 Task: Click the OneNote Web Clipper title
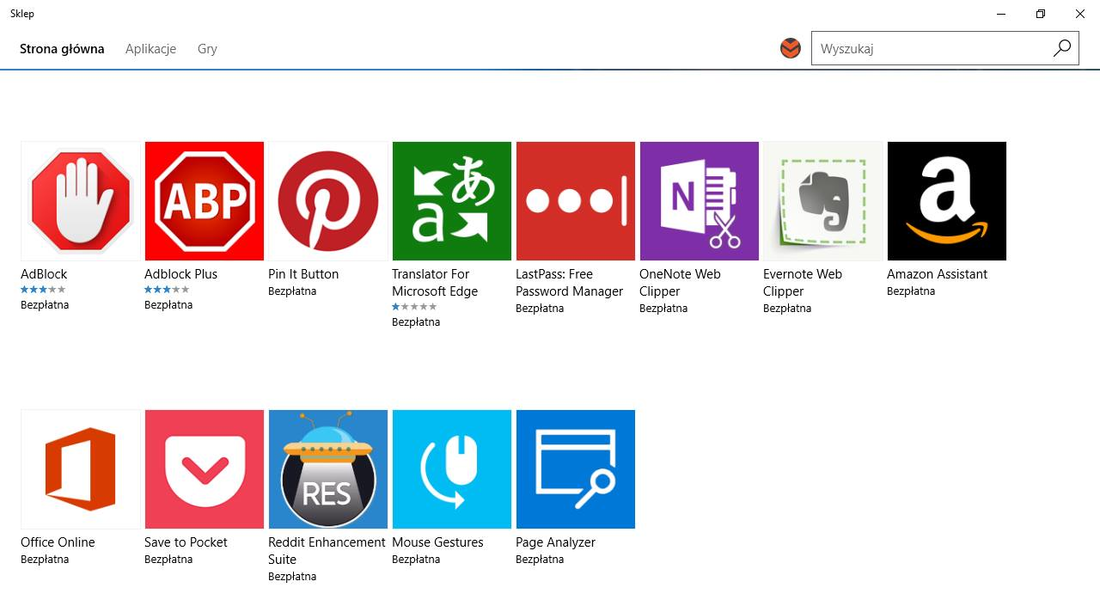pyautogui.click(x=680, y=283)
